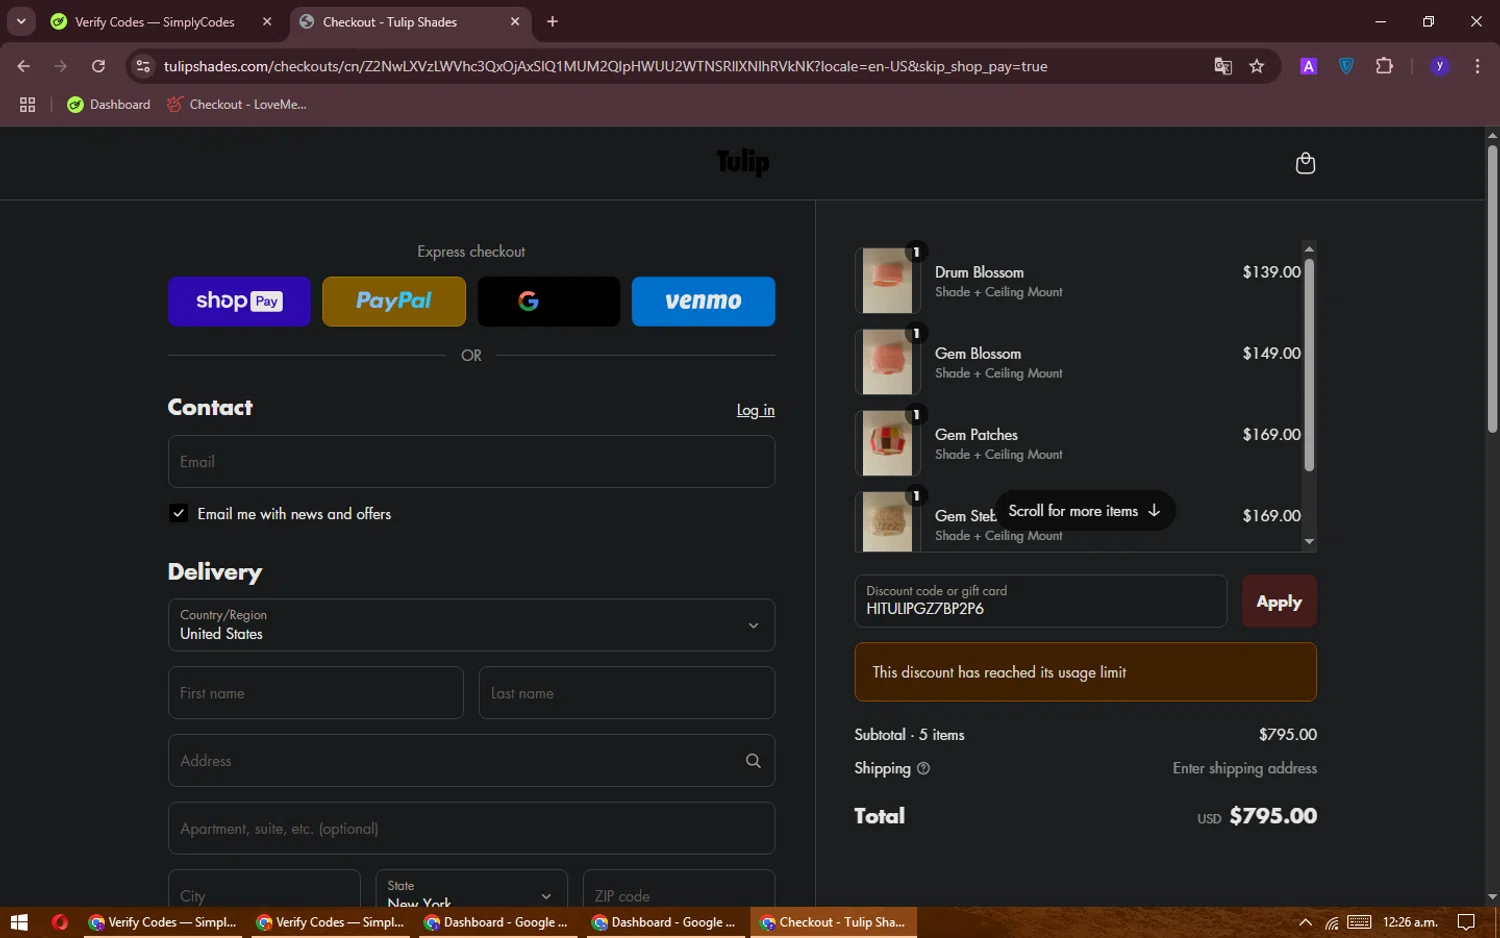The image size is (1500, 938).
Task: Open the Chrome three-dot menu
Action: [x=1477, y=66]
